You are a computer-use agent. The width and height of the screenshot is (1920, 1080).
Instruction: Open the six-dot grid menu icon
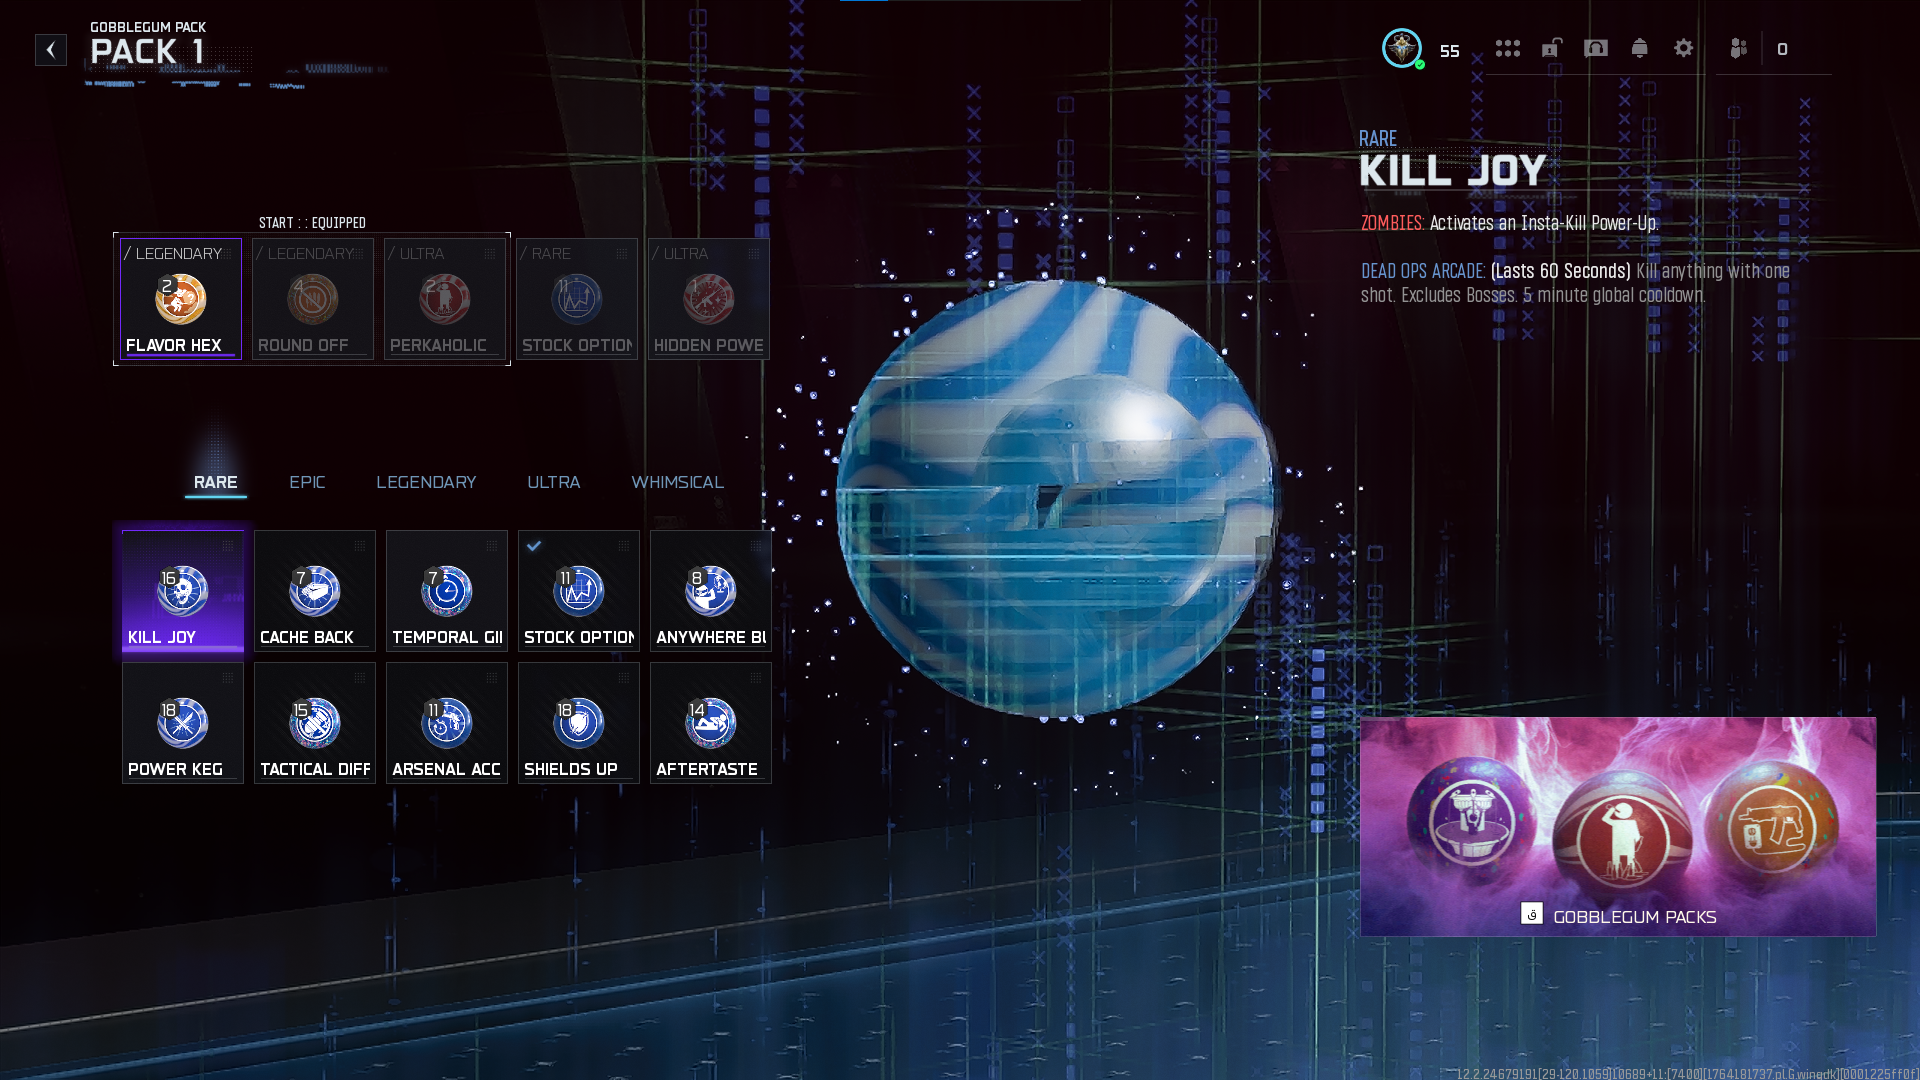[x=1507, y=48]
